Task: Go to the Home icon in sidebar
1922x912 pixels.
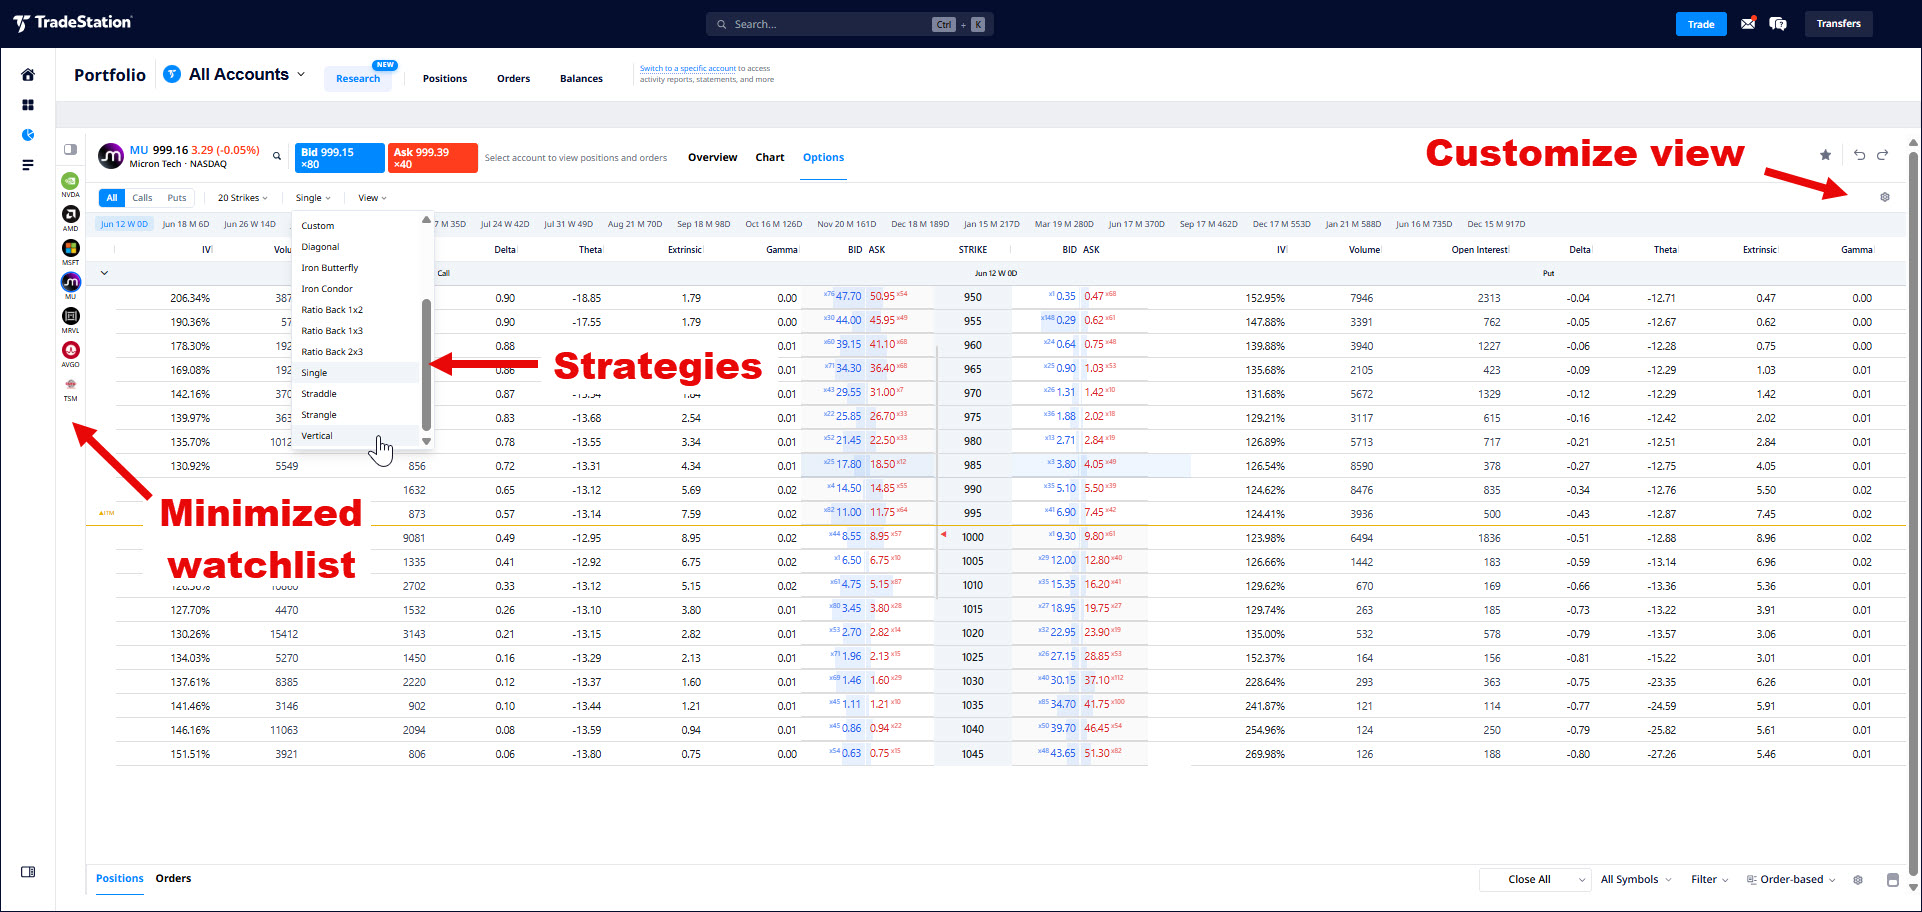Action: point(28,75)
